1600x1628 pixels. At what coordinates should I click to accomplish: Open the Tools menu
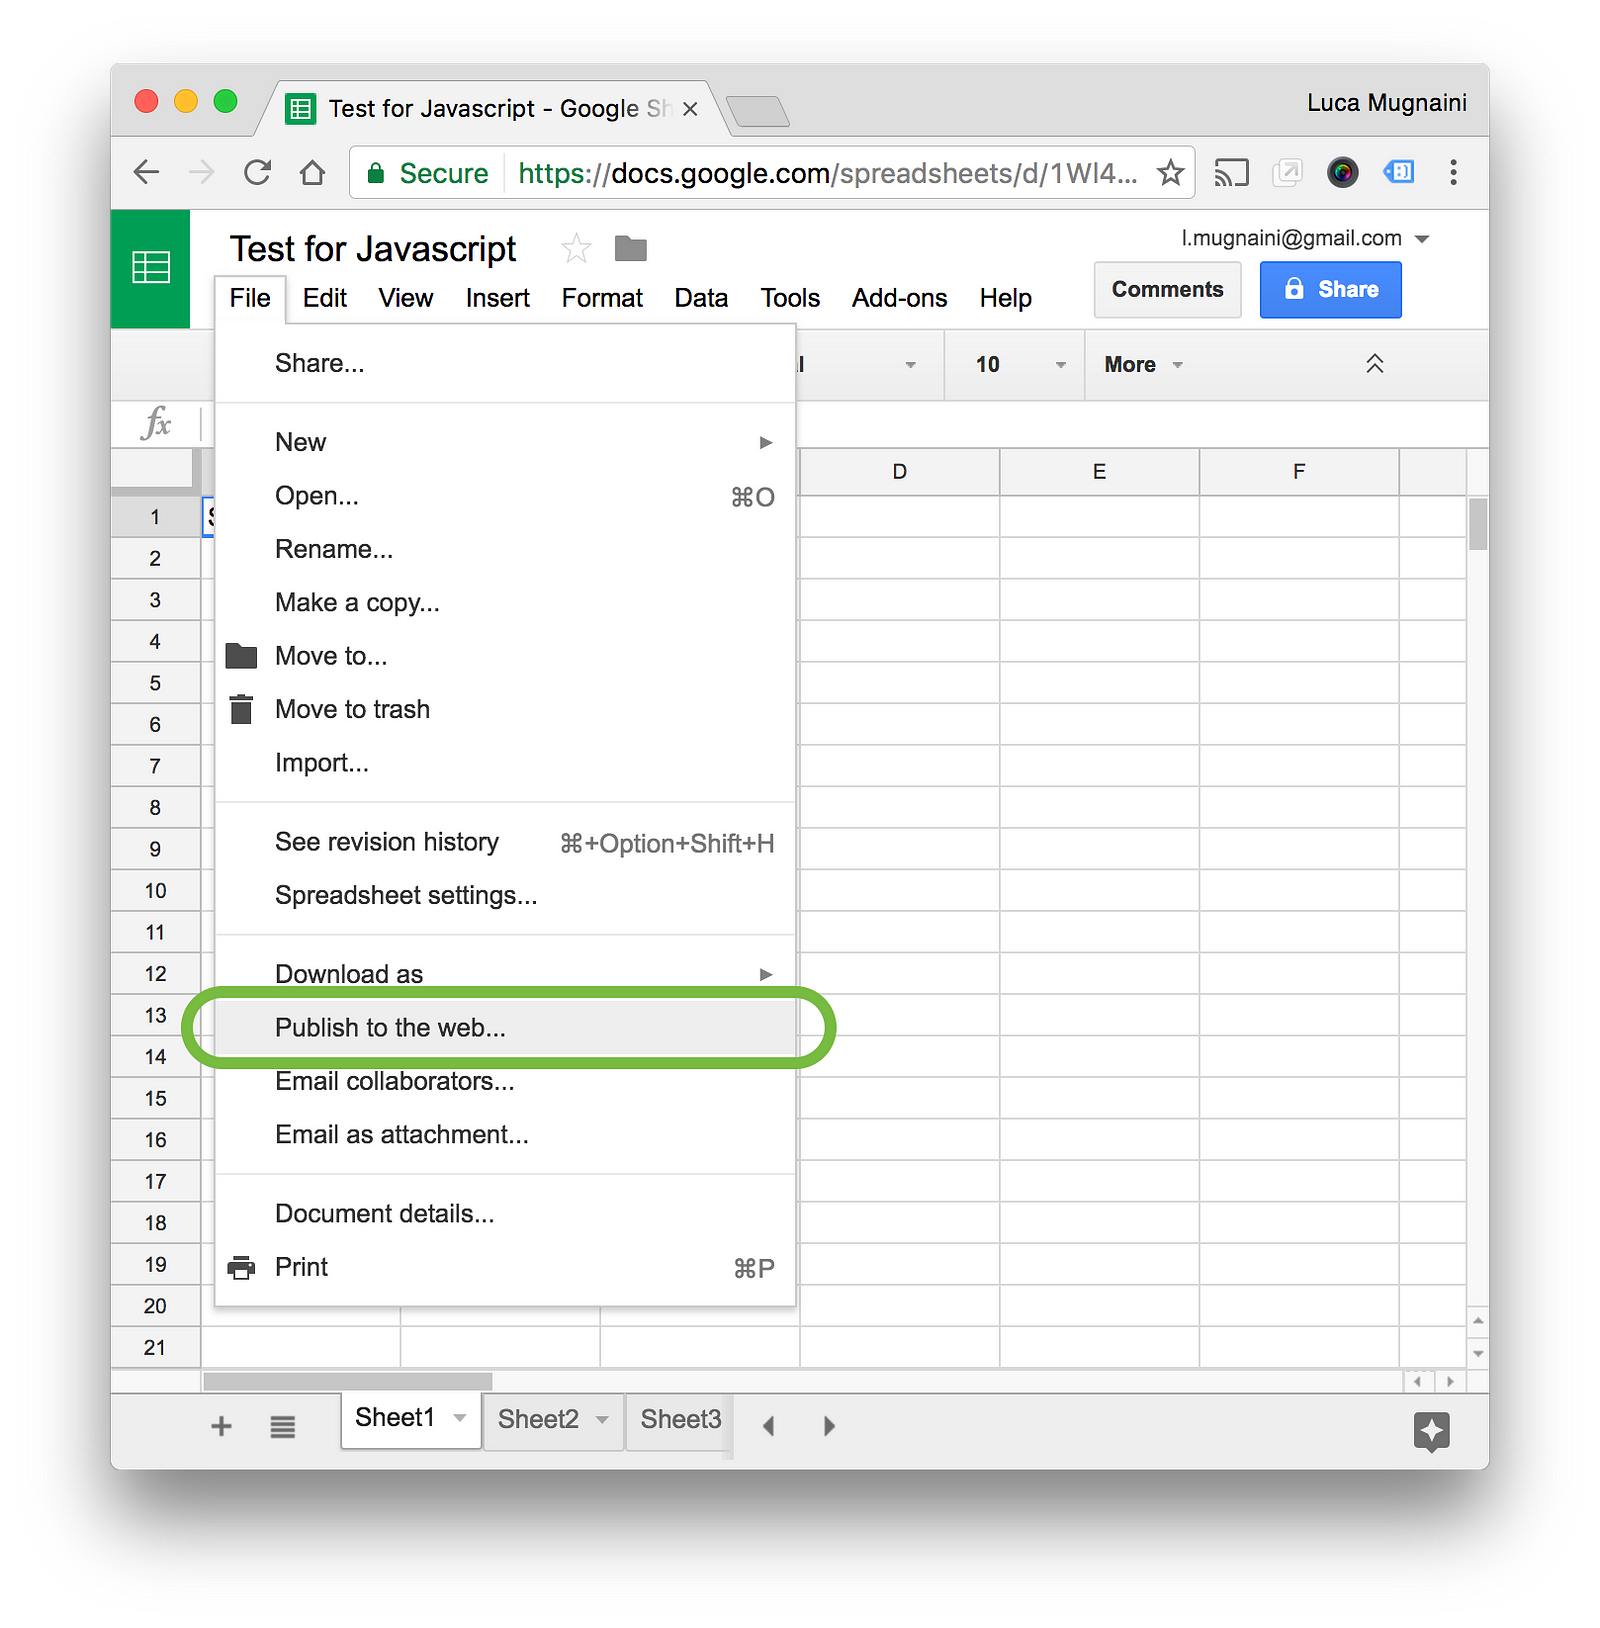pyautogui.click(x=790, y=298)
